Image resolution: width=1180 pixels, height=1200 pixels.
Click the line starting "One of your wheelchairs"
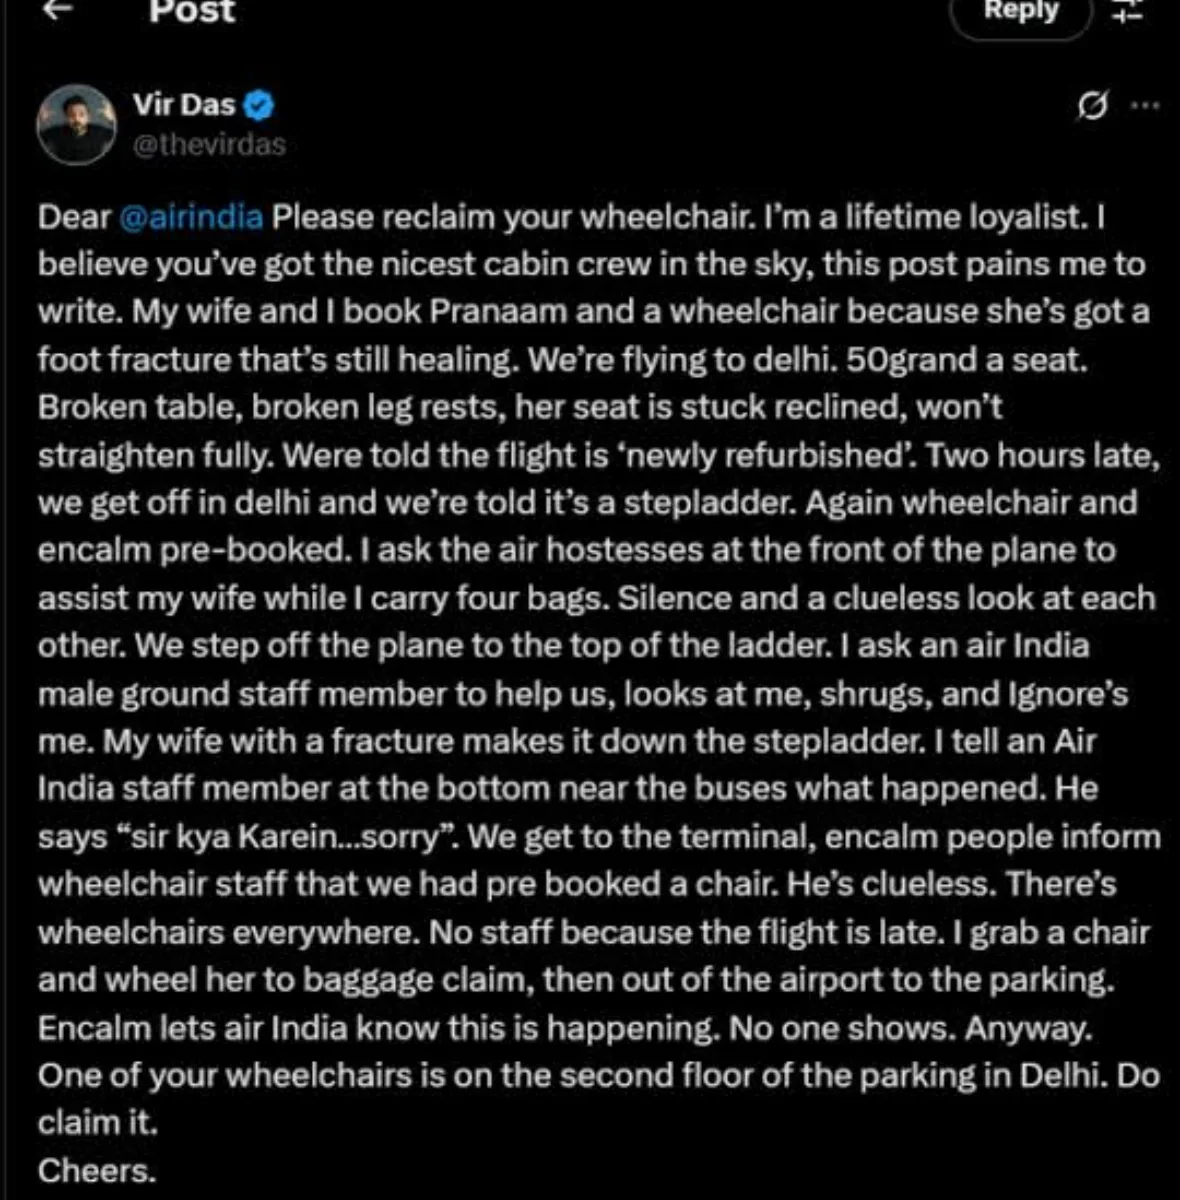(x=598, y=1075)
